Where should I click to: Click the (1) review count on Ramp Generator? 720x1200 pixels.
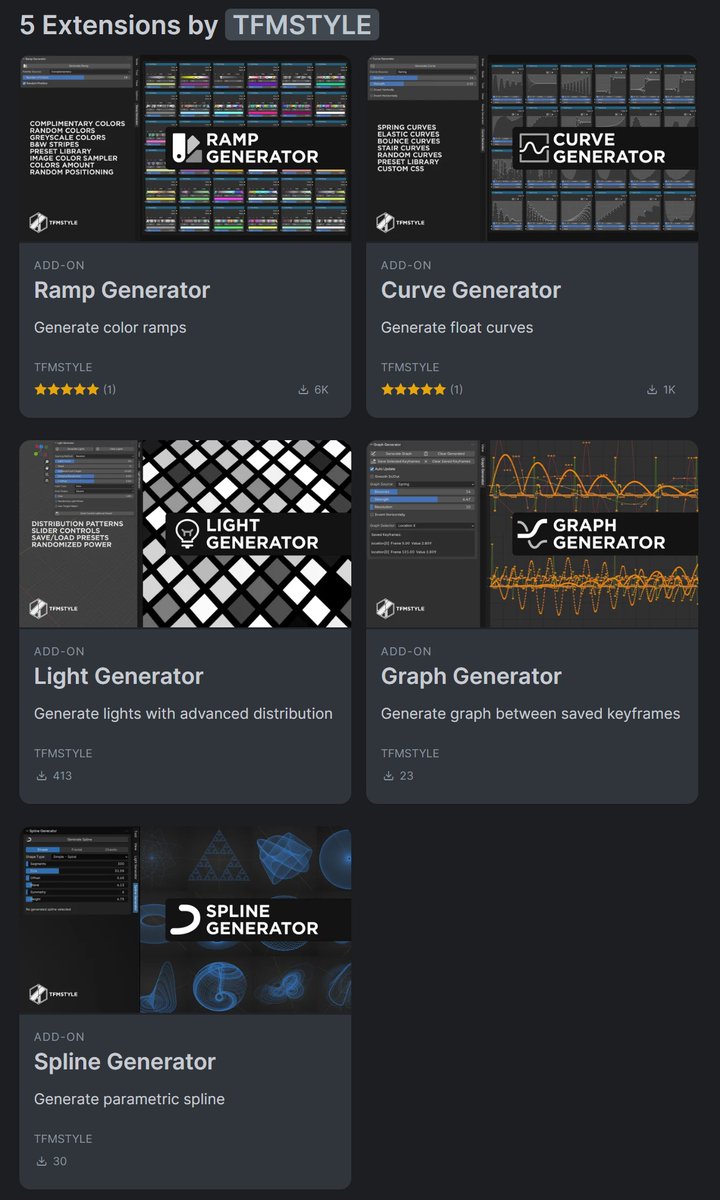(x=110, y=390)
